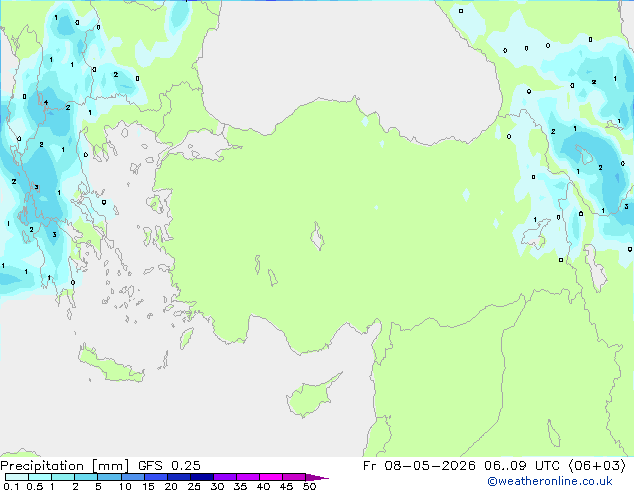
Task: Click the '10' legend scale label
Action: 125,486
